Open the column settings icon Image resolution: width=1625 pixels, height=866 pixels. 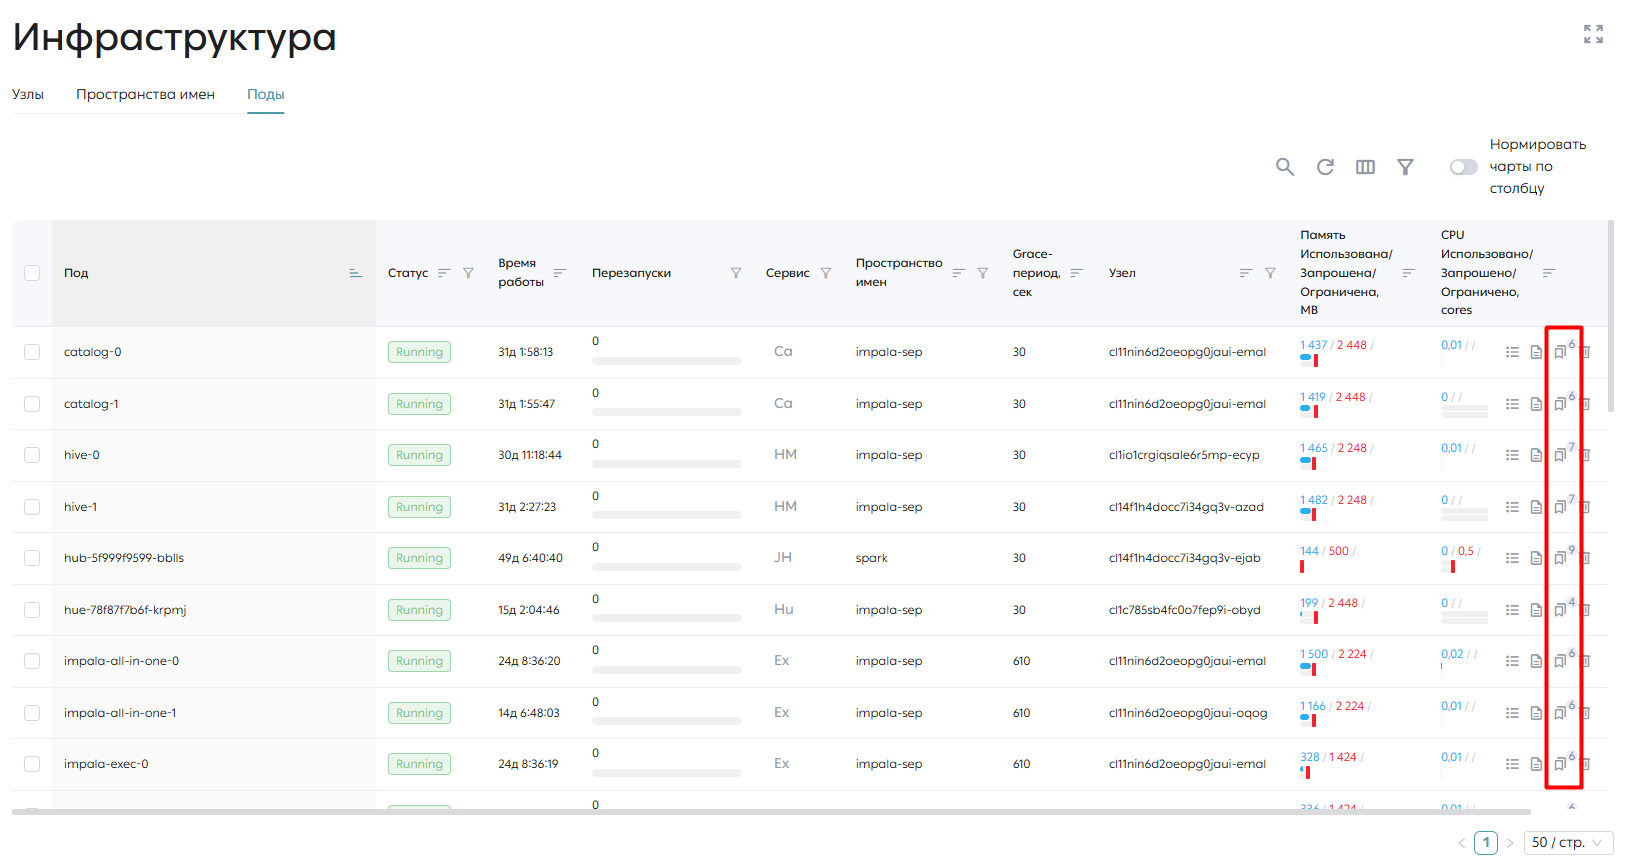(1365, 167)
